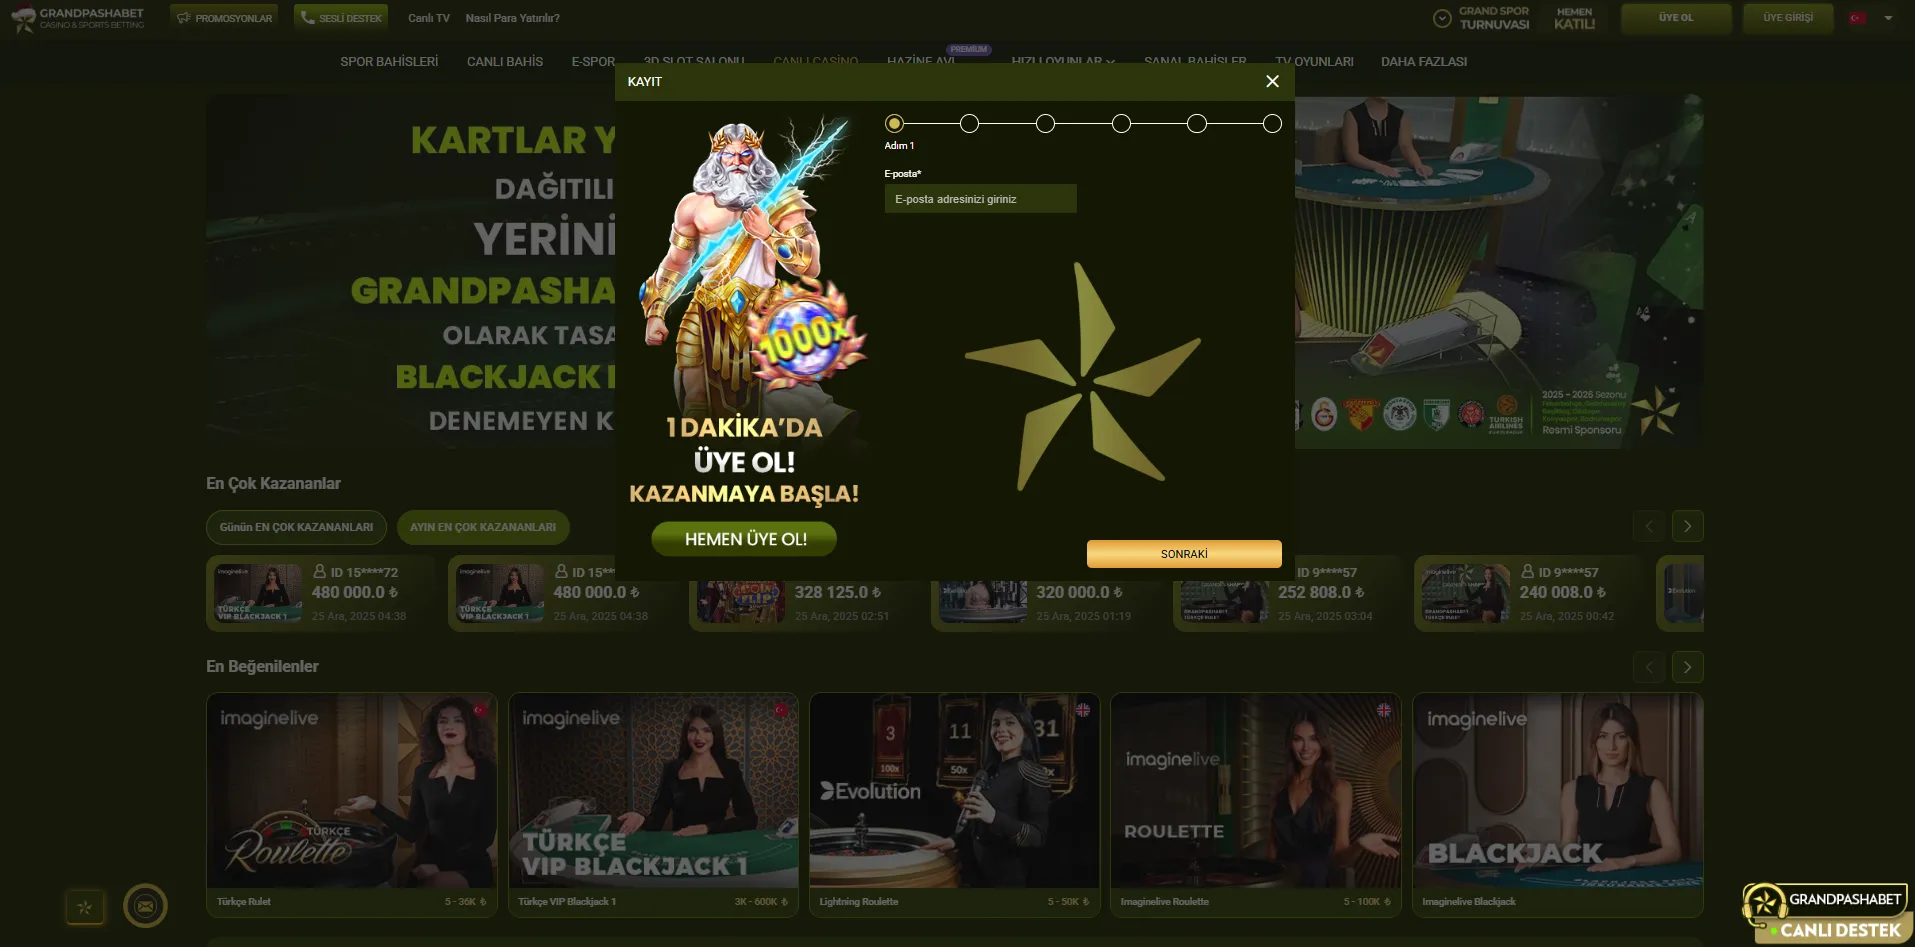The image size is (1915, 947).
Task: Click the GrandPashabet logo in header
Action: coord(78,18)
